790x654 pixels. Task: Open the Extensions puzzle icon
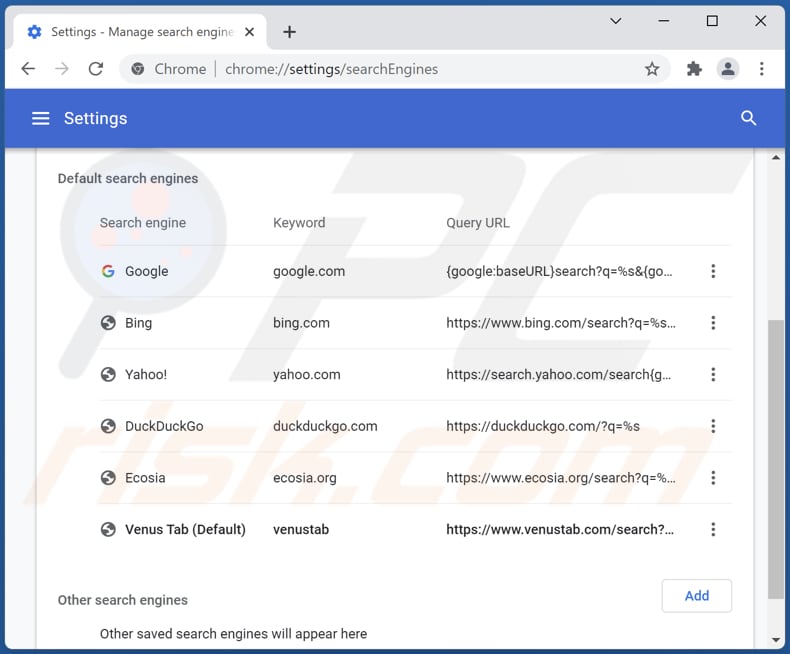pos(694,69)
